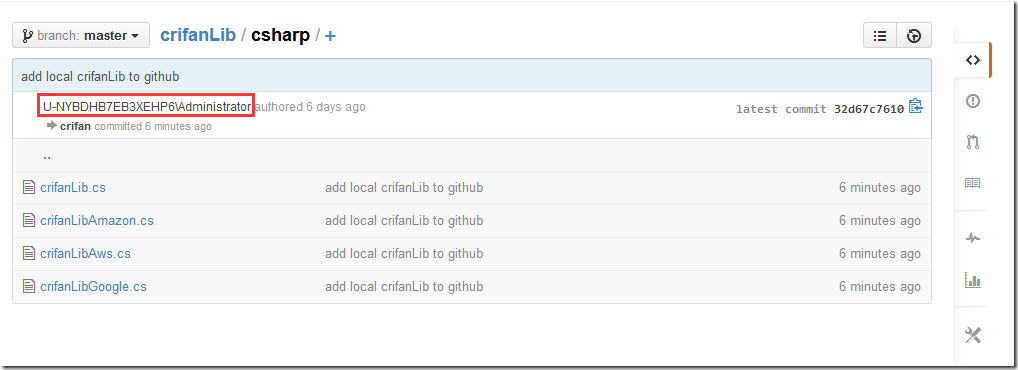Click the history clock icon button

pos(914,36)
